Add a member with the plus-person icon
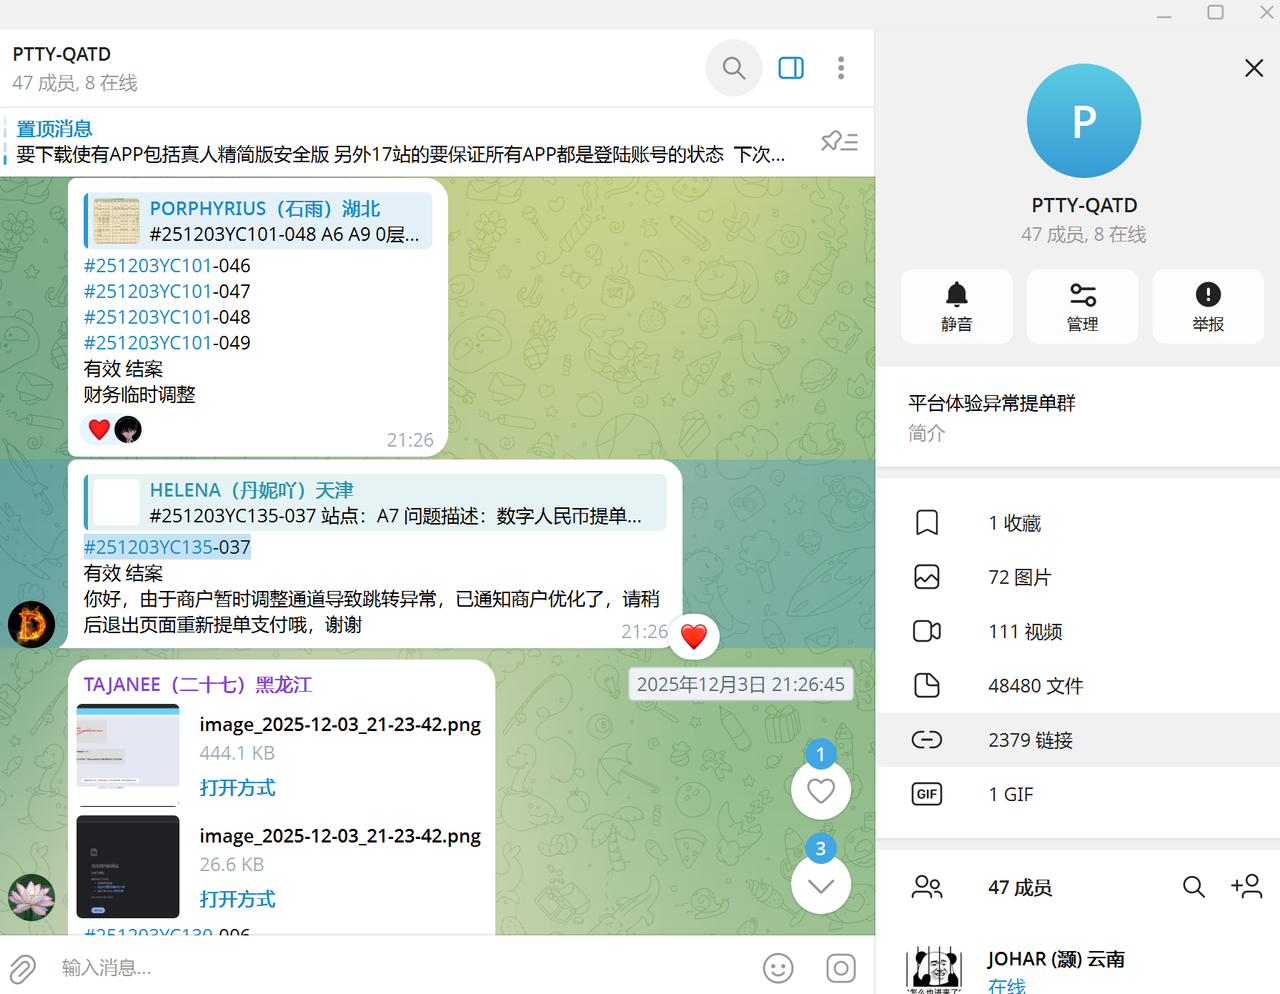Viewport: 1280px width, 994px height. coord(1247,886)
